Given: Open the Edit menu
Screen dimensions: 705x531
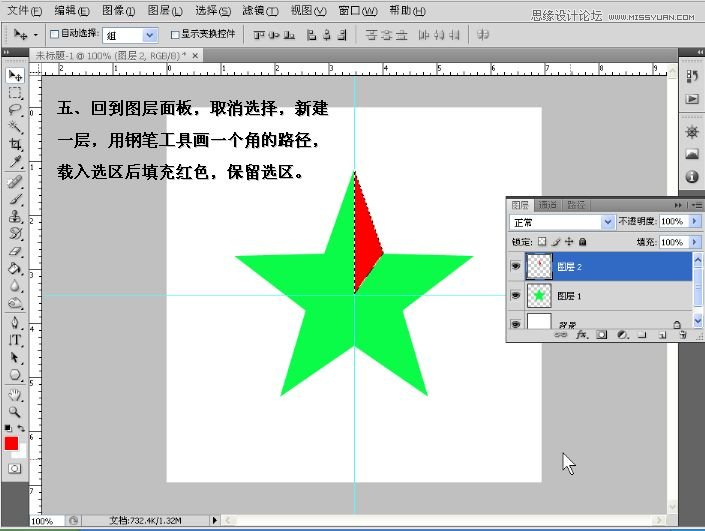Looking at the screenshot, I should (x=71, y=10).
